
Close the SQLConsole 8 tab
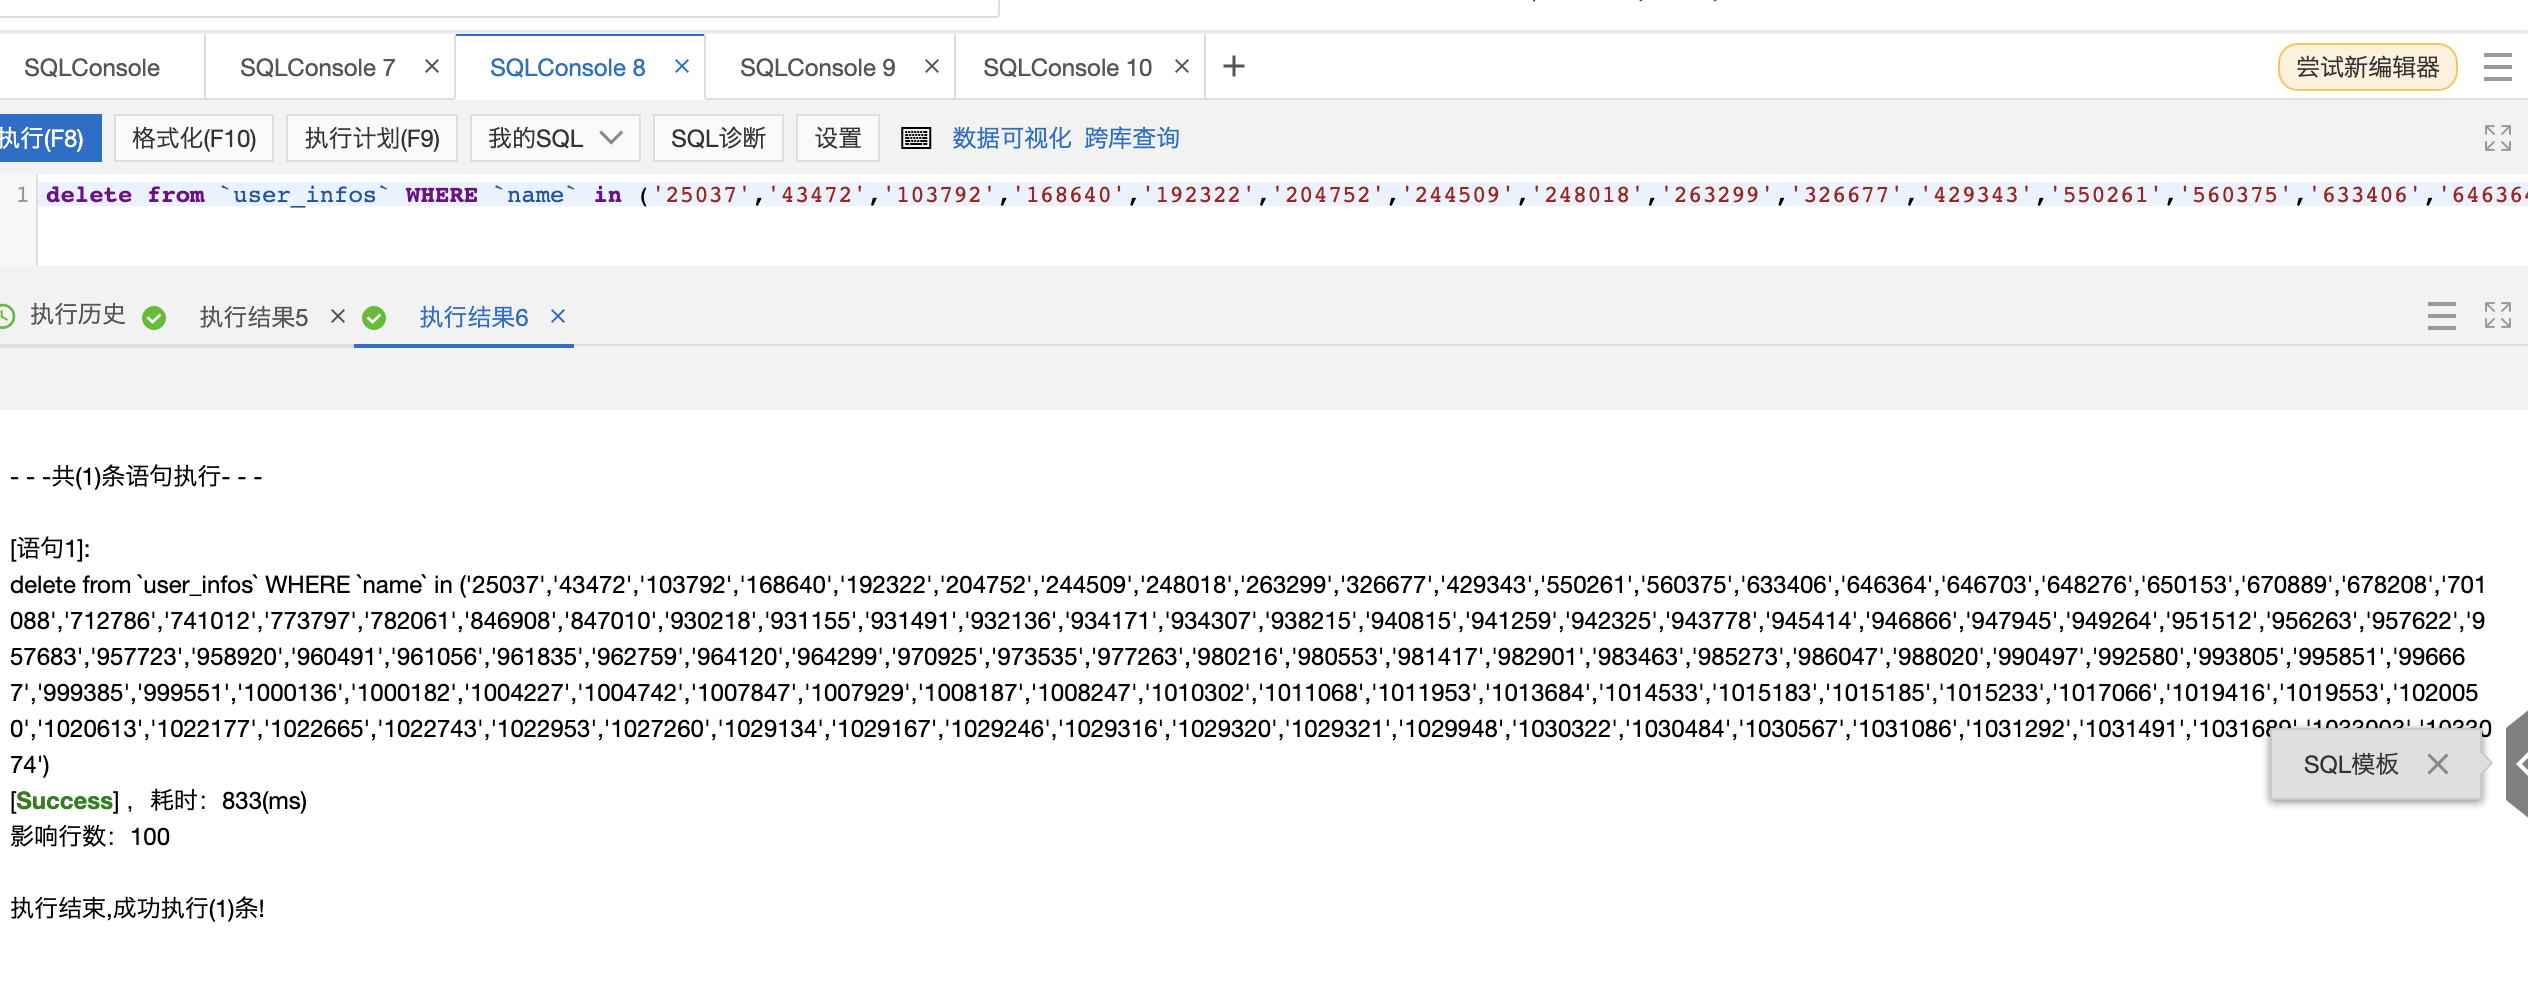(682, 67)
